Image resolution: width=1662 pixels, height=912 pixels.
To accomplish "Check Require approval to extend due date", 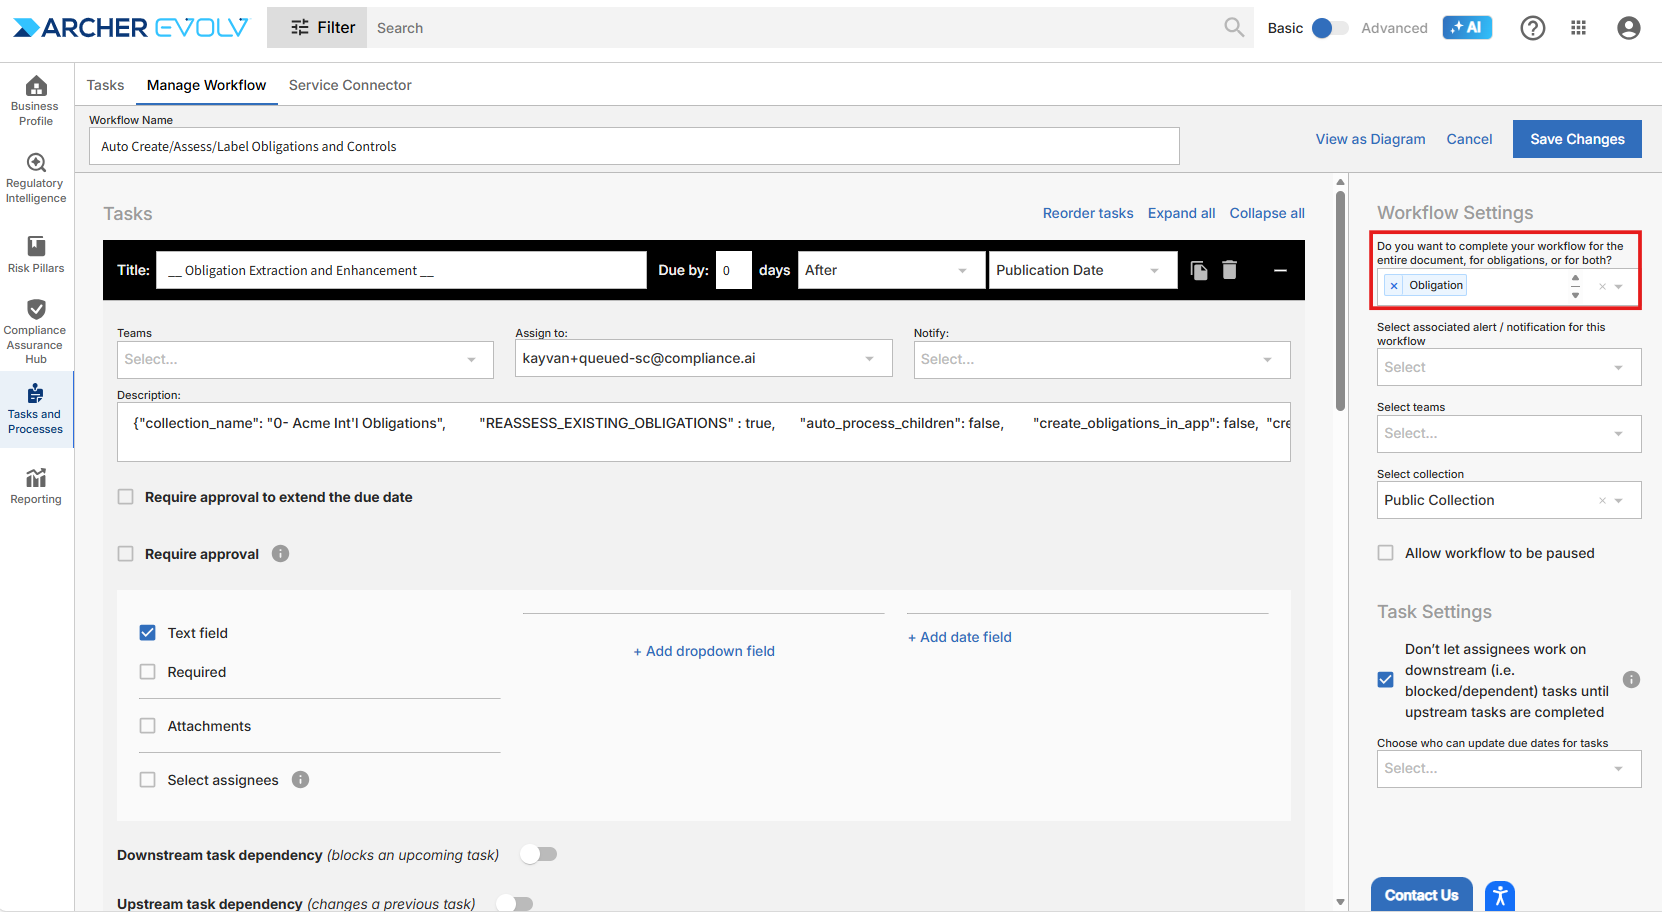I will click(126, 497).
